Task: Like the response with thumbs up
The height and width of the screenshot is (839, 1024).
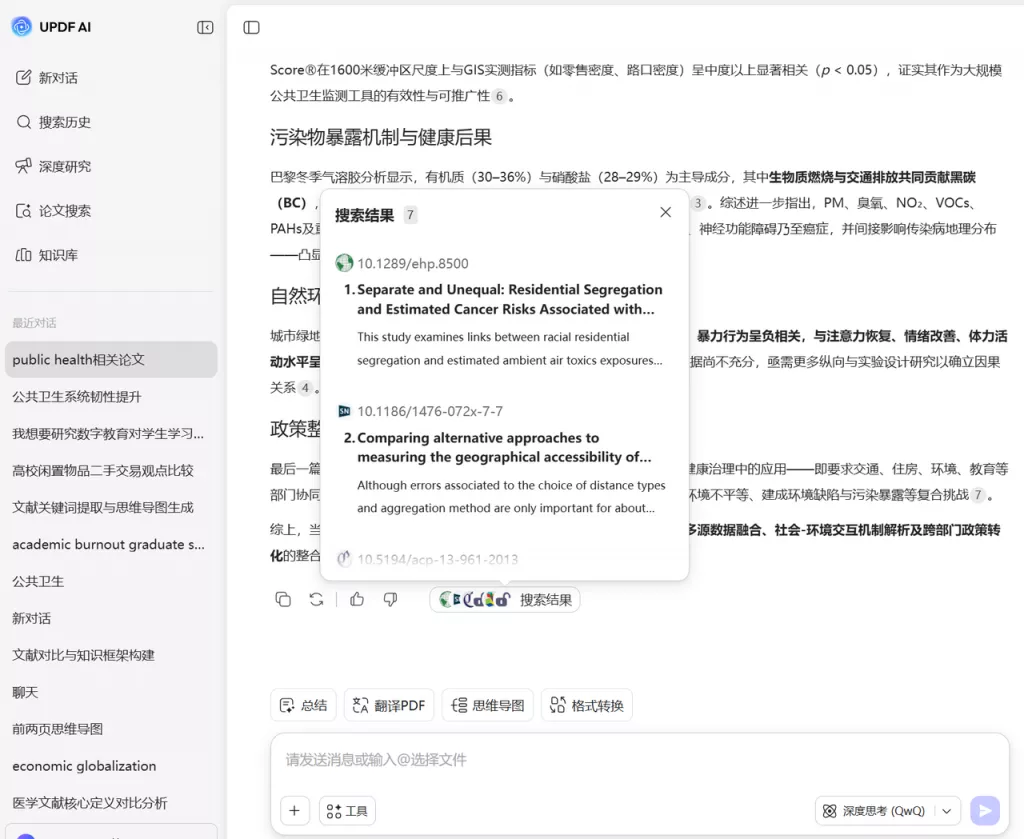Action: pos(357,599)
